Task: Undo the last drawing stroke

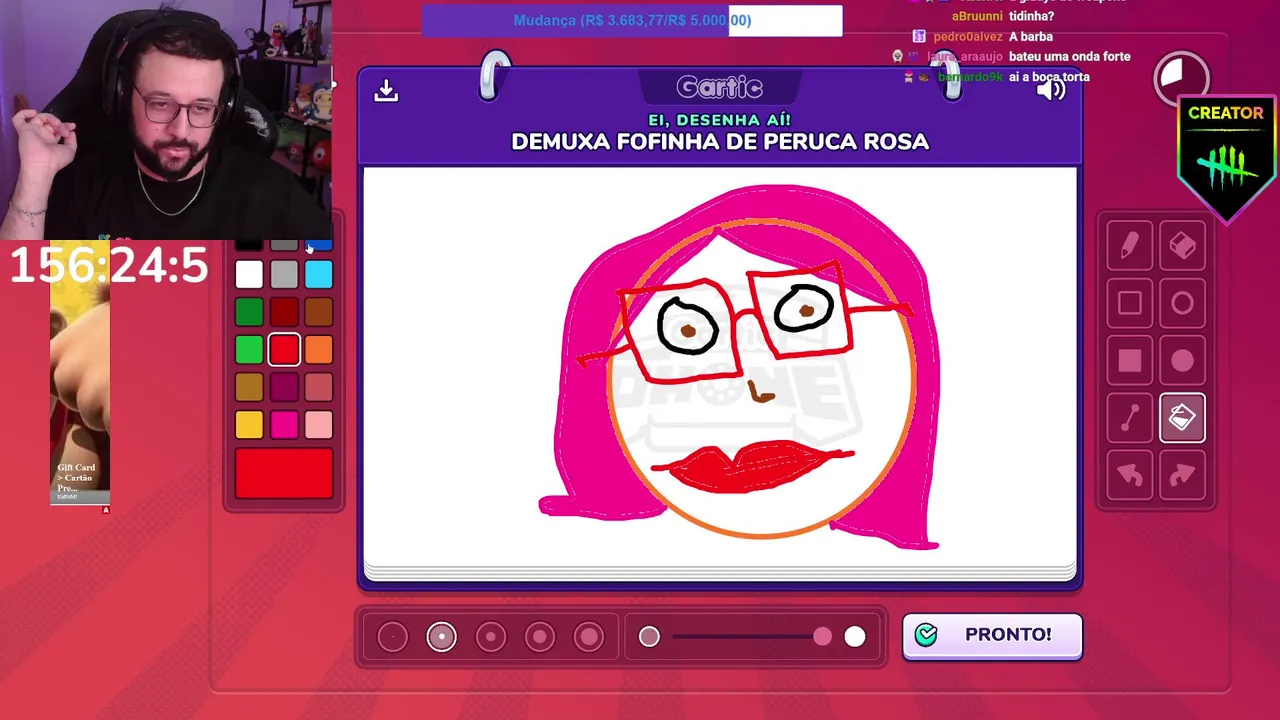Action: pyautogui.click(x=1129, y=476)
